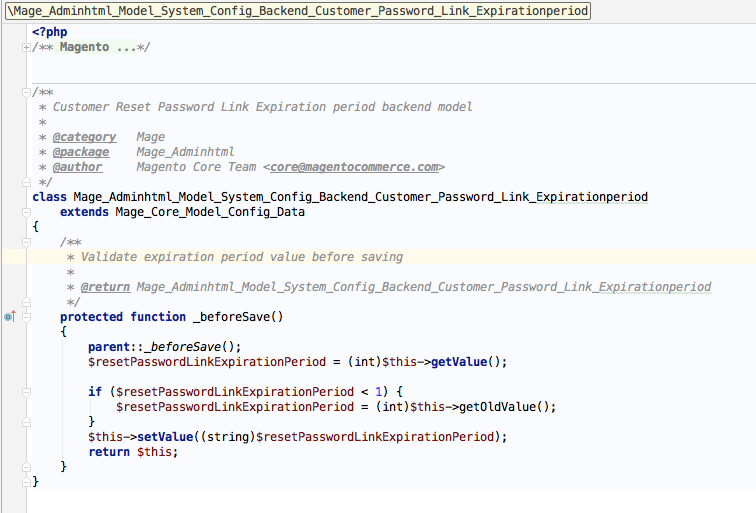Click fold end marker at class final closing brace
The image size is (756, 513).
click(26, 482)
